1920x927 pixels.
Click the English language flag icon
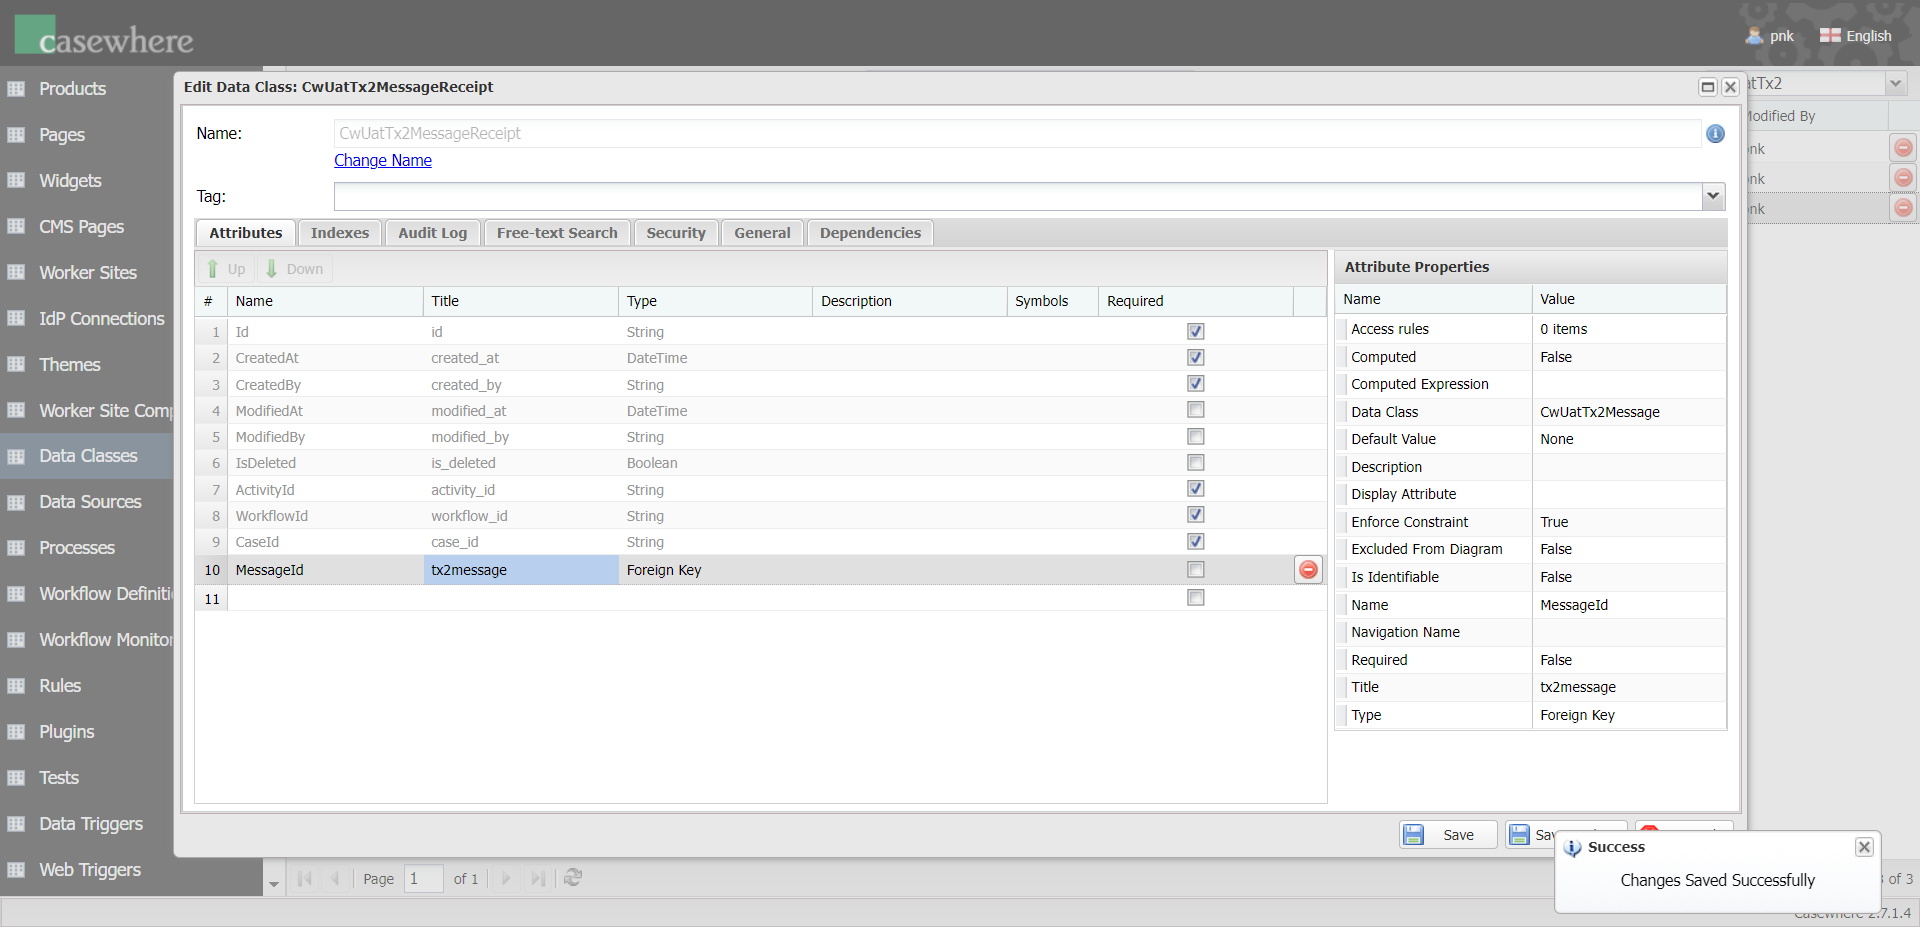tap(1830, 36)
